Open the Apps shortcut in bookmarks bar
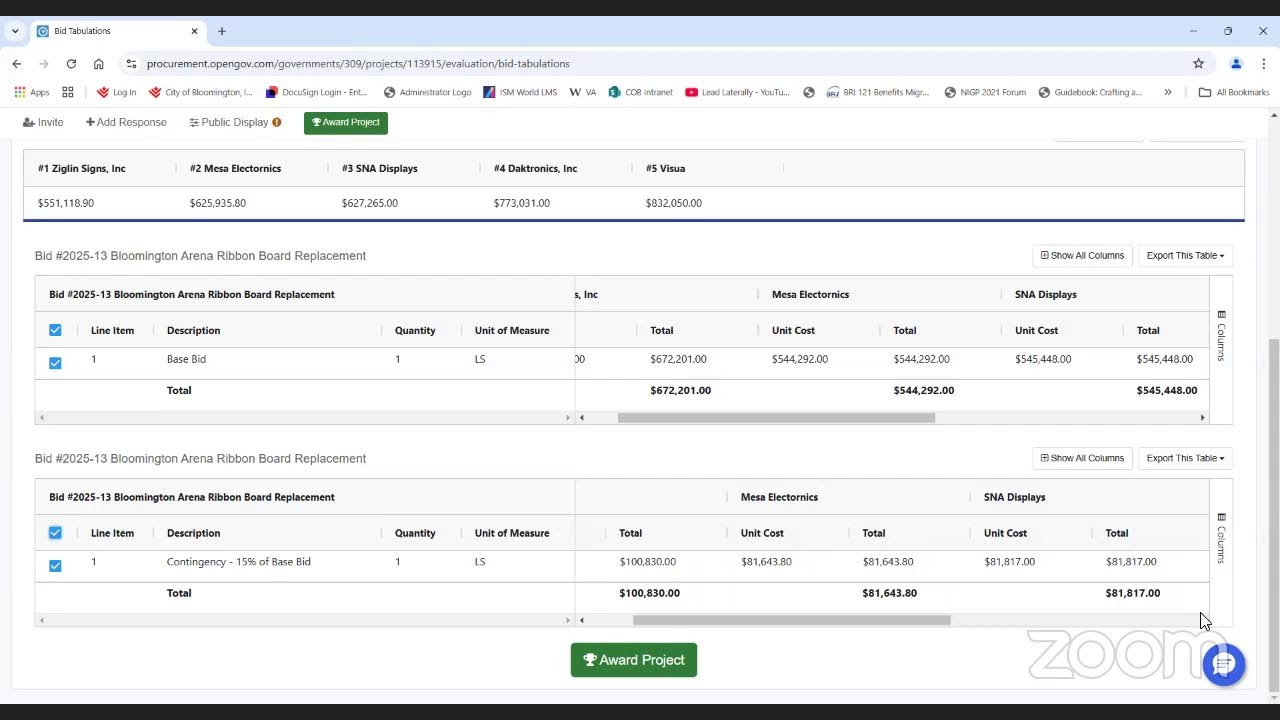This screenshot has height=720, width=1280. click(x=31, y=92)
